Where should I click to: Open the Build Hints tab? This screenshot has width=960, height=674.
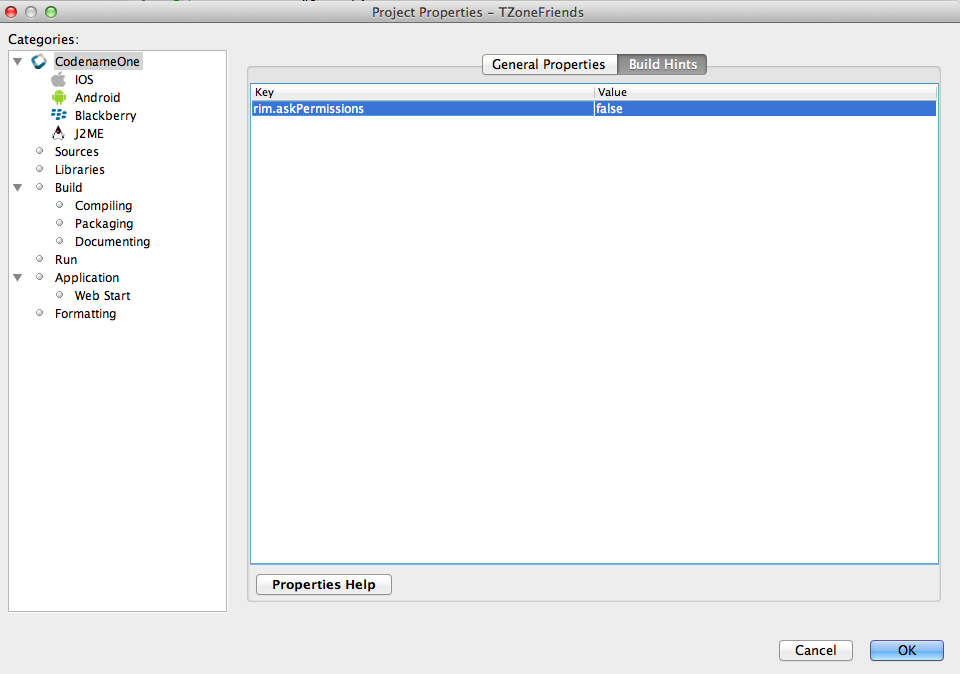click(x=662, y=64)
